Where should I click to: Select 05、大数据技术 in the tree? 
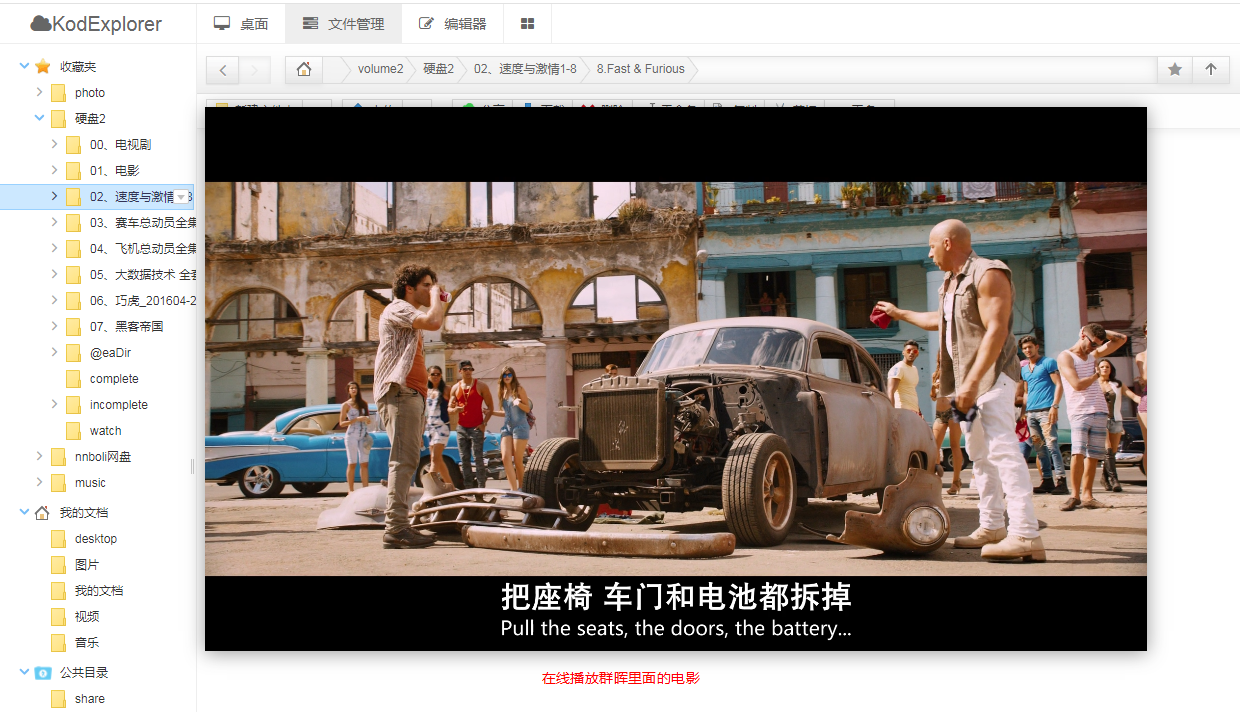click(142, 274)
